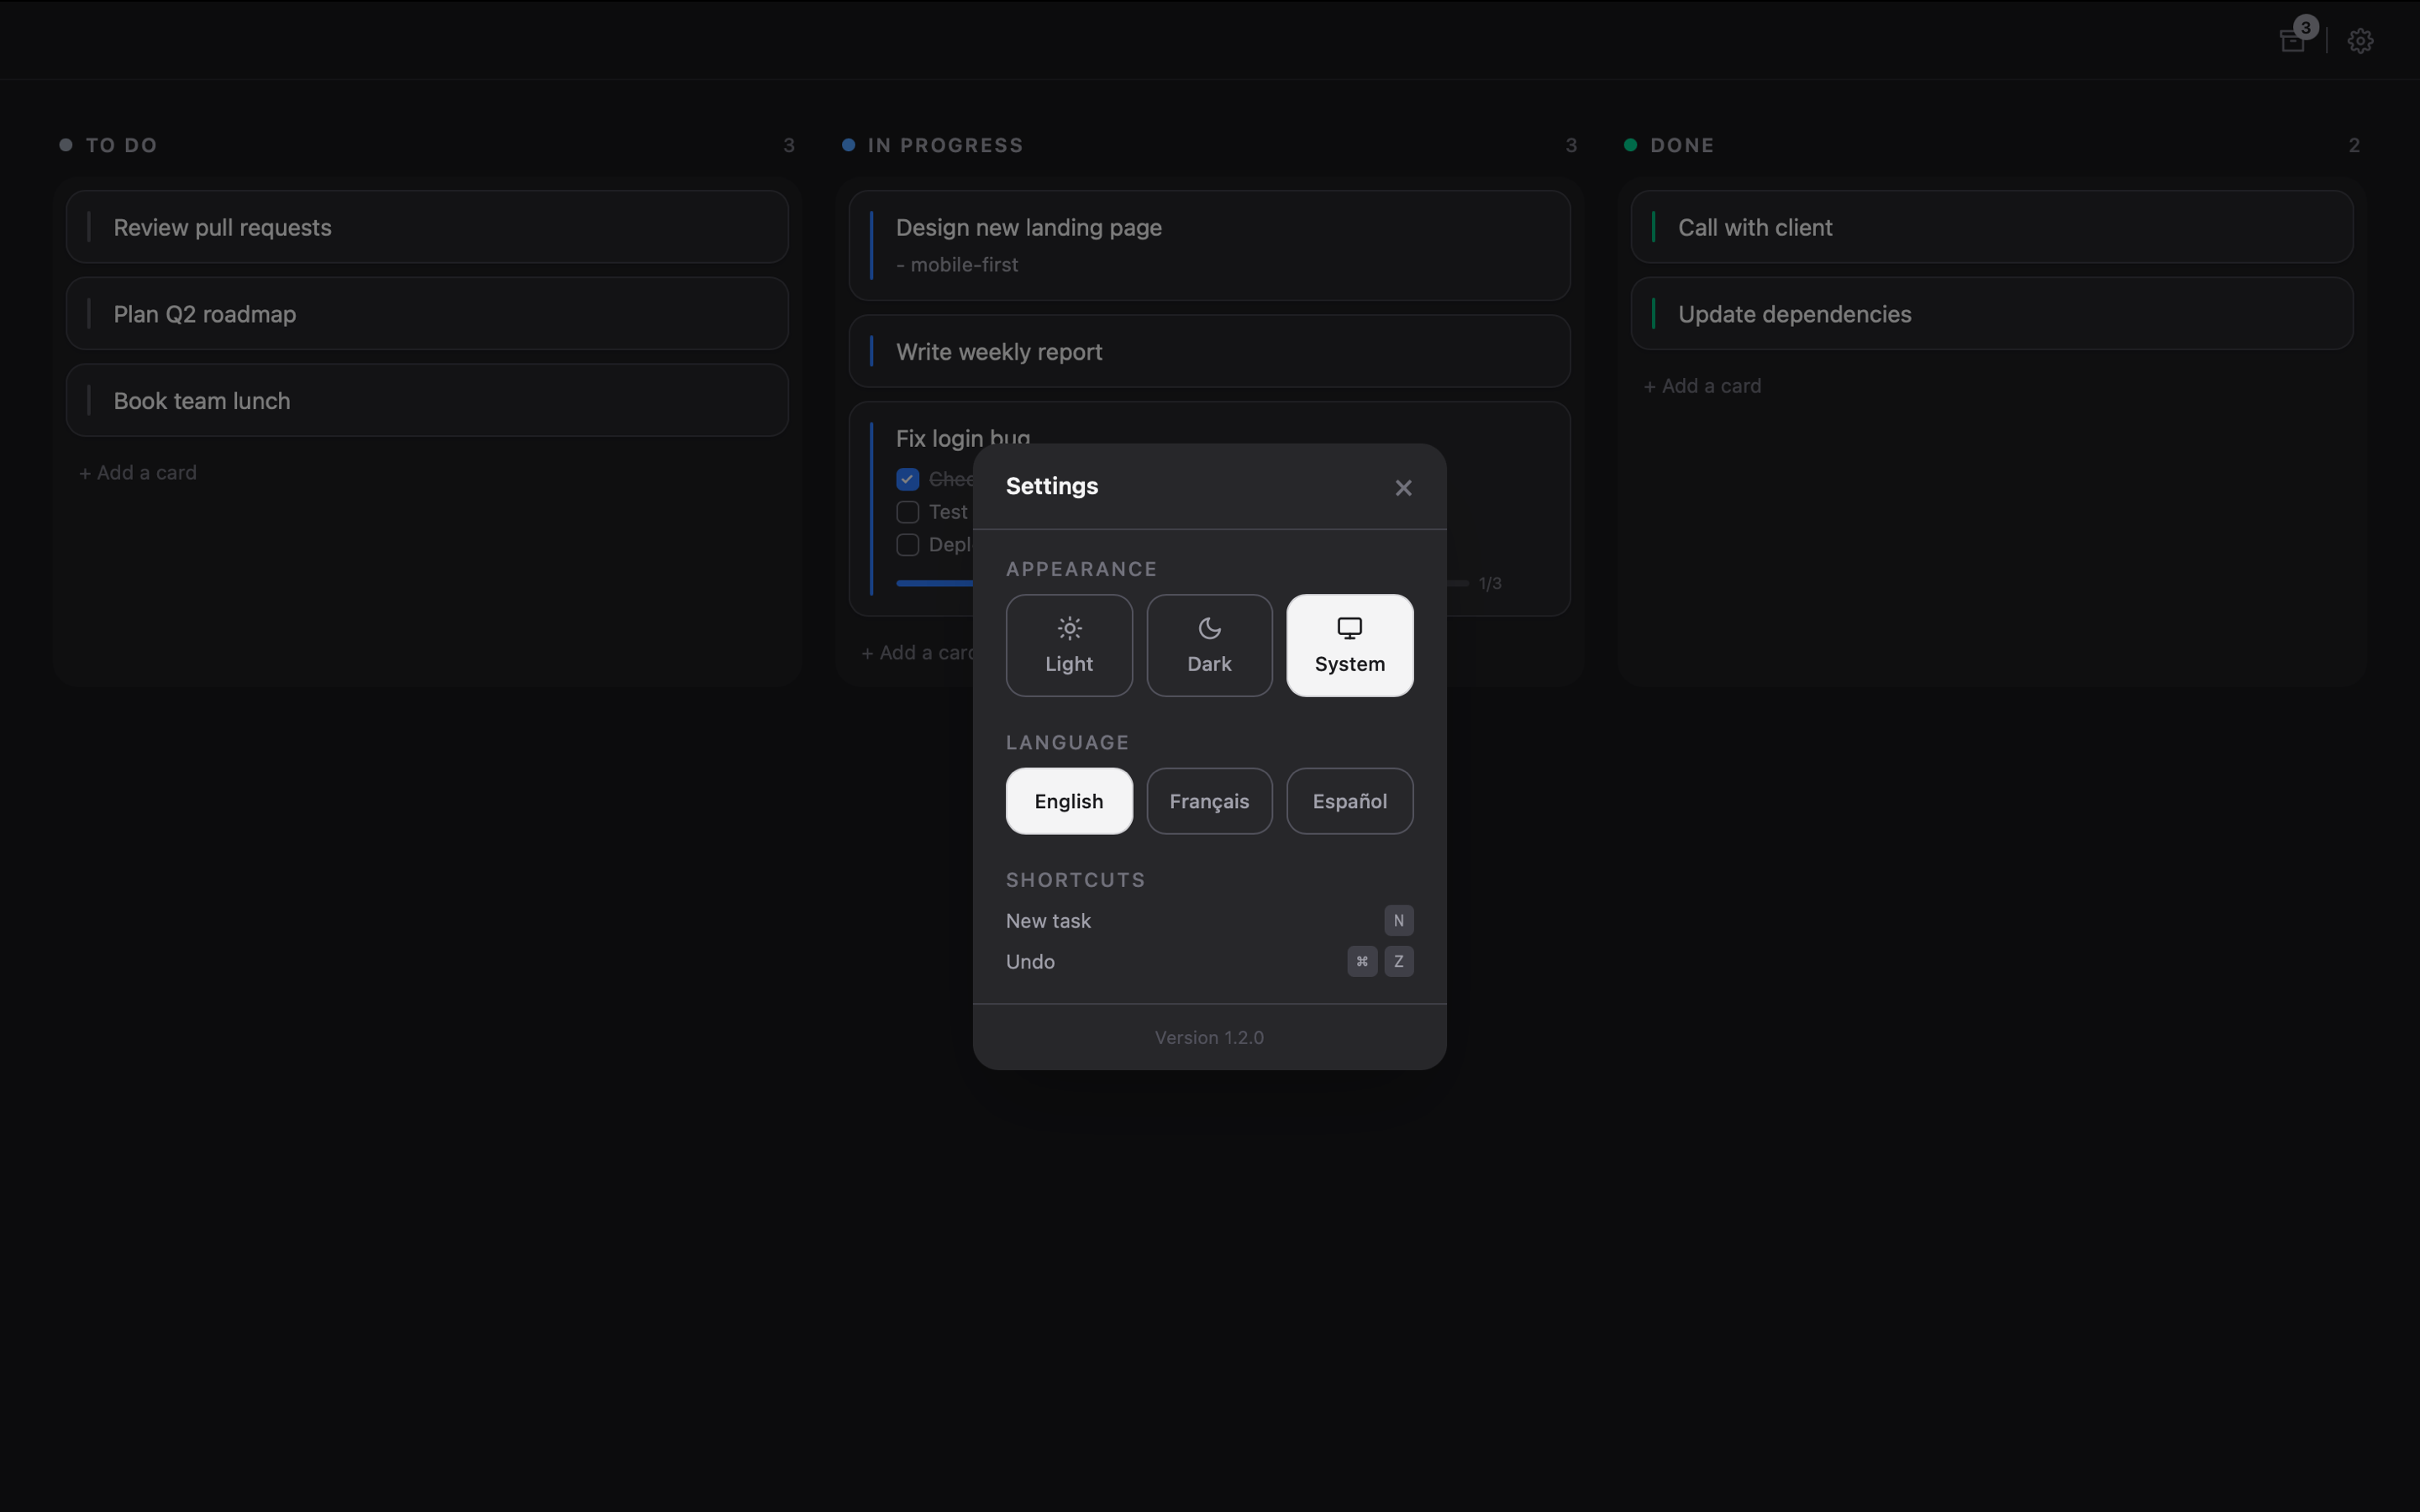The height and width of the screenshot is (1512, 2420).
Task: Click the Z key badge for Undo
Action: [x=1398, y=961]
